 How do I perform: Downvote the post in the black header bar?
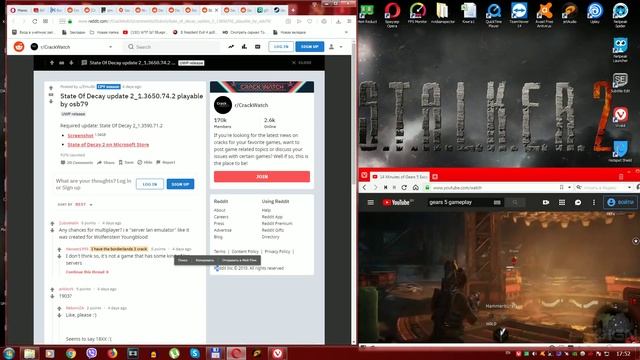pos(71,63)
